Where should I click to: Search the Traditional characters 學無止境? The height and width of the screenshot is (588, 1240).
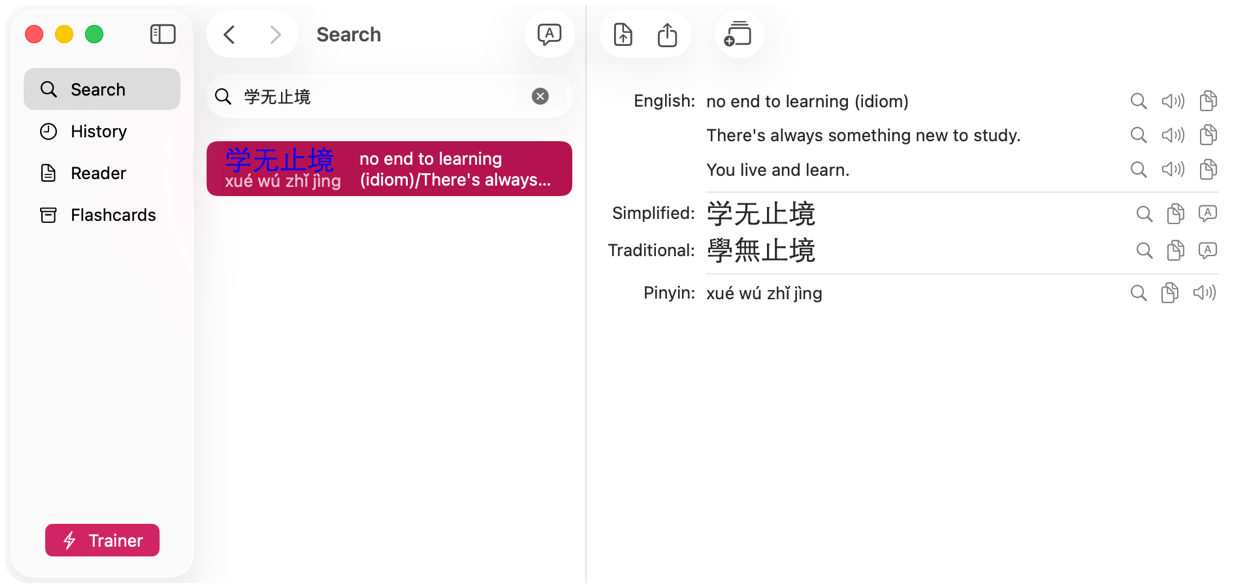[x=1144, y=250]
